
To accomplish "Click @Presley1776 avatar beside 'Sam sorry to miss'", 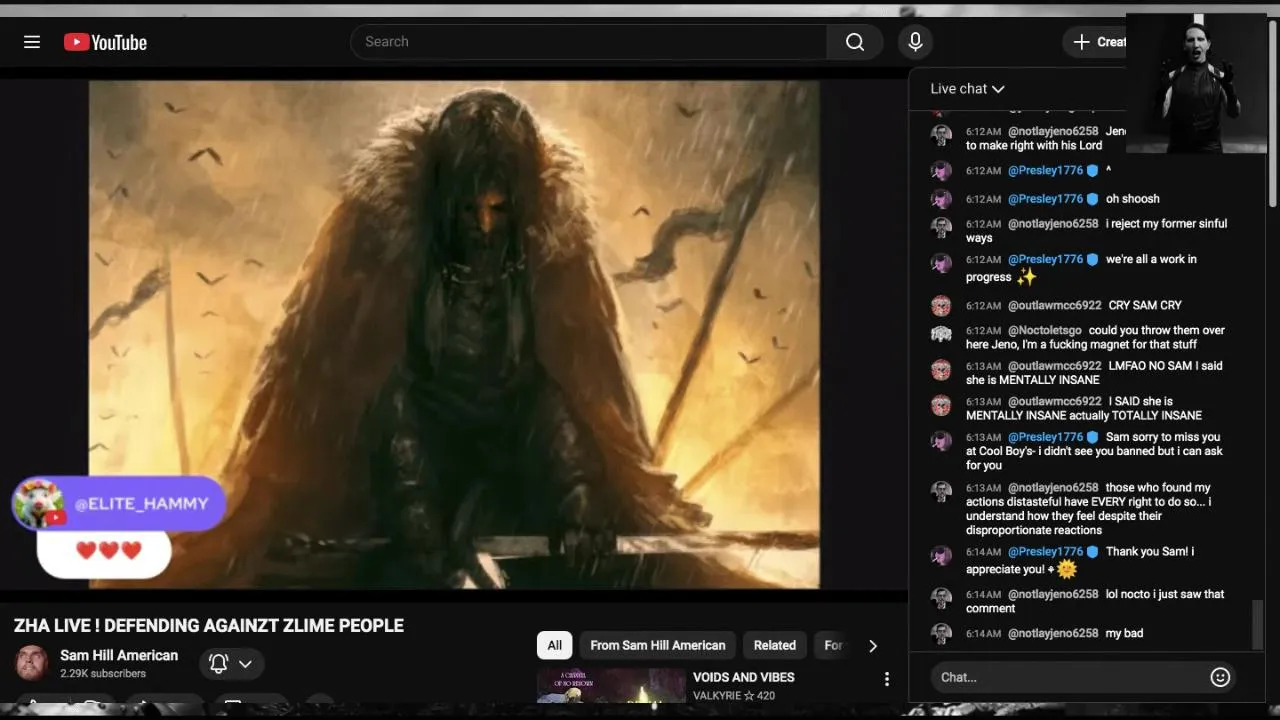I will [941, 441].
